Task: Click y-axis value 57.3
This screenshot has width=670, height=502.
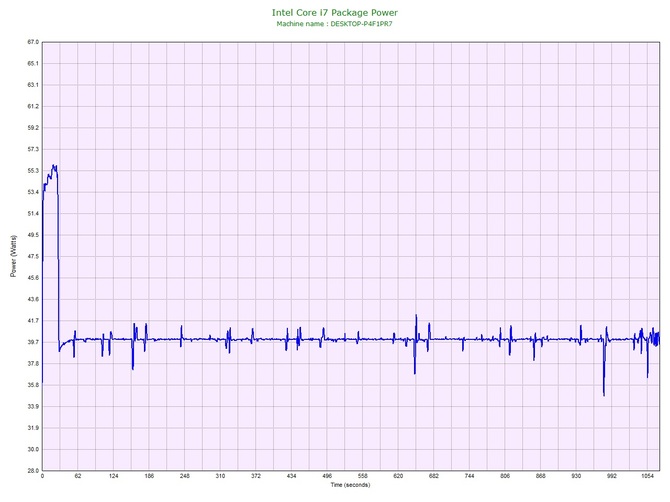Action: 33,150
